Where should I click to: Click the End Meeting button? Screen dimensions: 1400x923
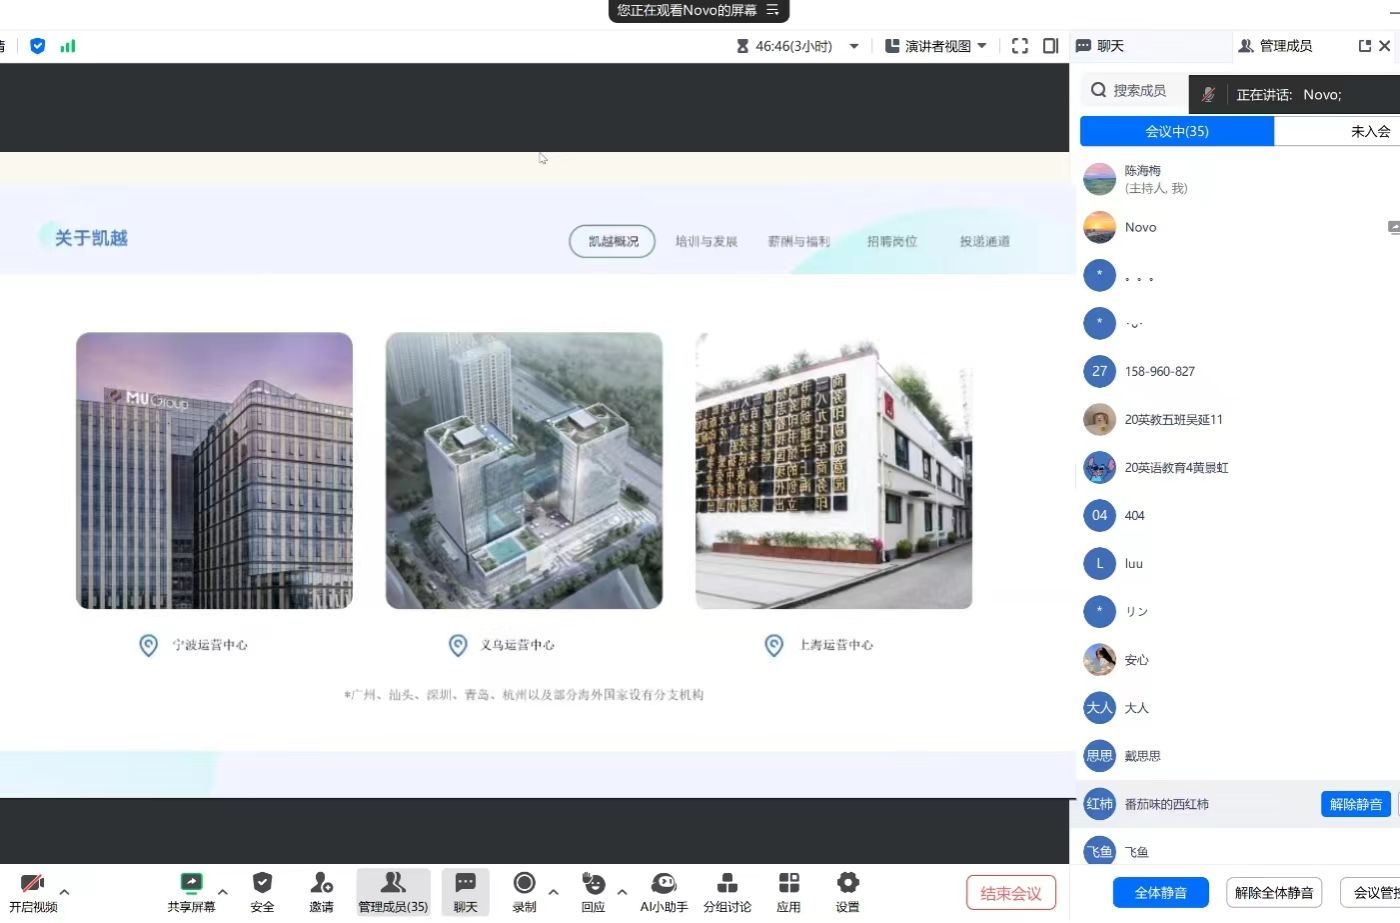click(x=1010, y=892)
